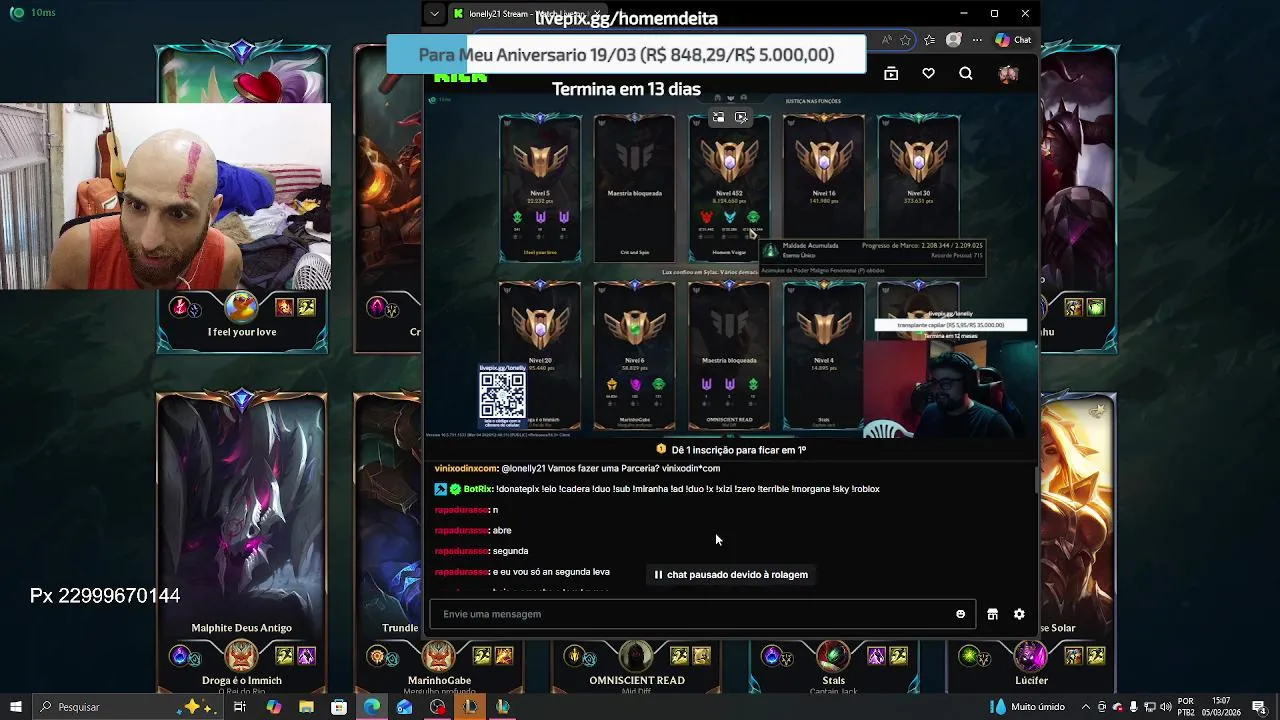The width and height of the screenshot is (1280, 720).
Task: Click the vinixodinxcom username in chat
Action: (x=465, y=468)
